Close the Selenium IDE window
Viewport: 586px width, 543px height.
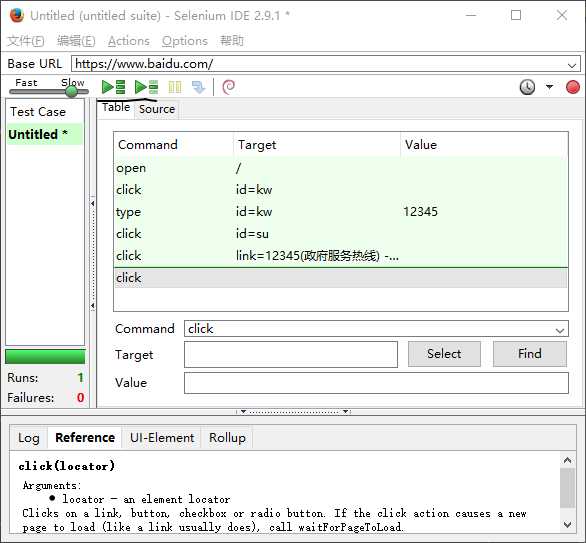click(562, 15)
